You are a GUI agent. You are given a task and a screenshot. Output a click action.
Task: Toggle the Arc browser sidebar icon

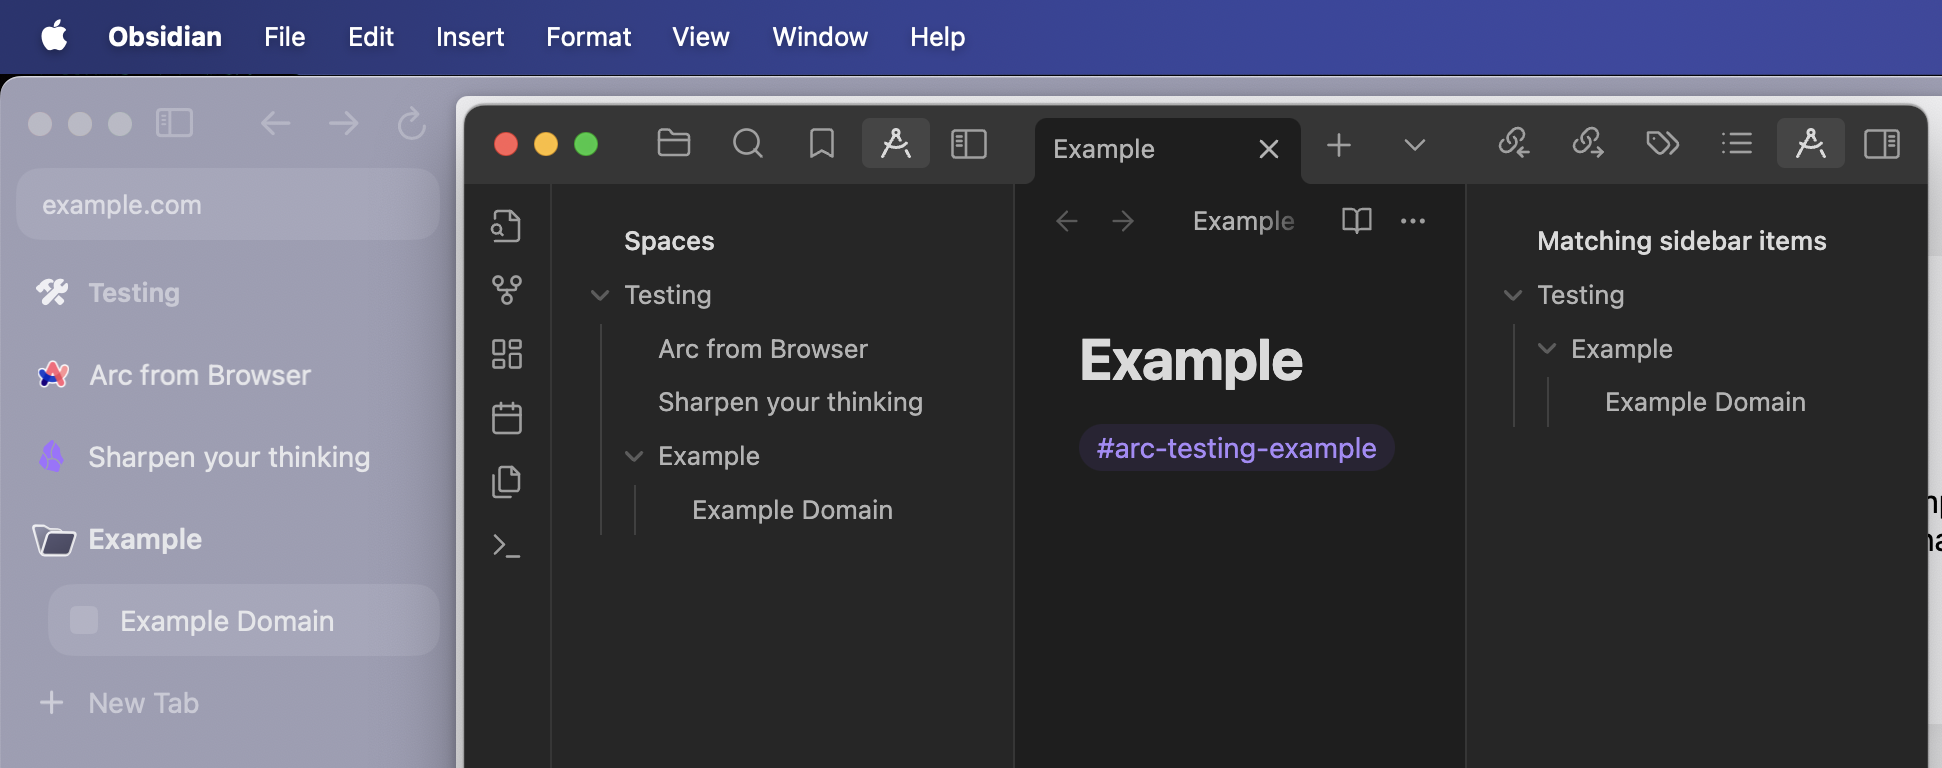click(174, 123)
